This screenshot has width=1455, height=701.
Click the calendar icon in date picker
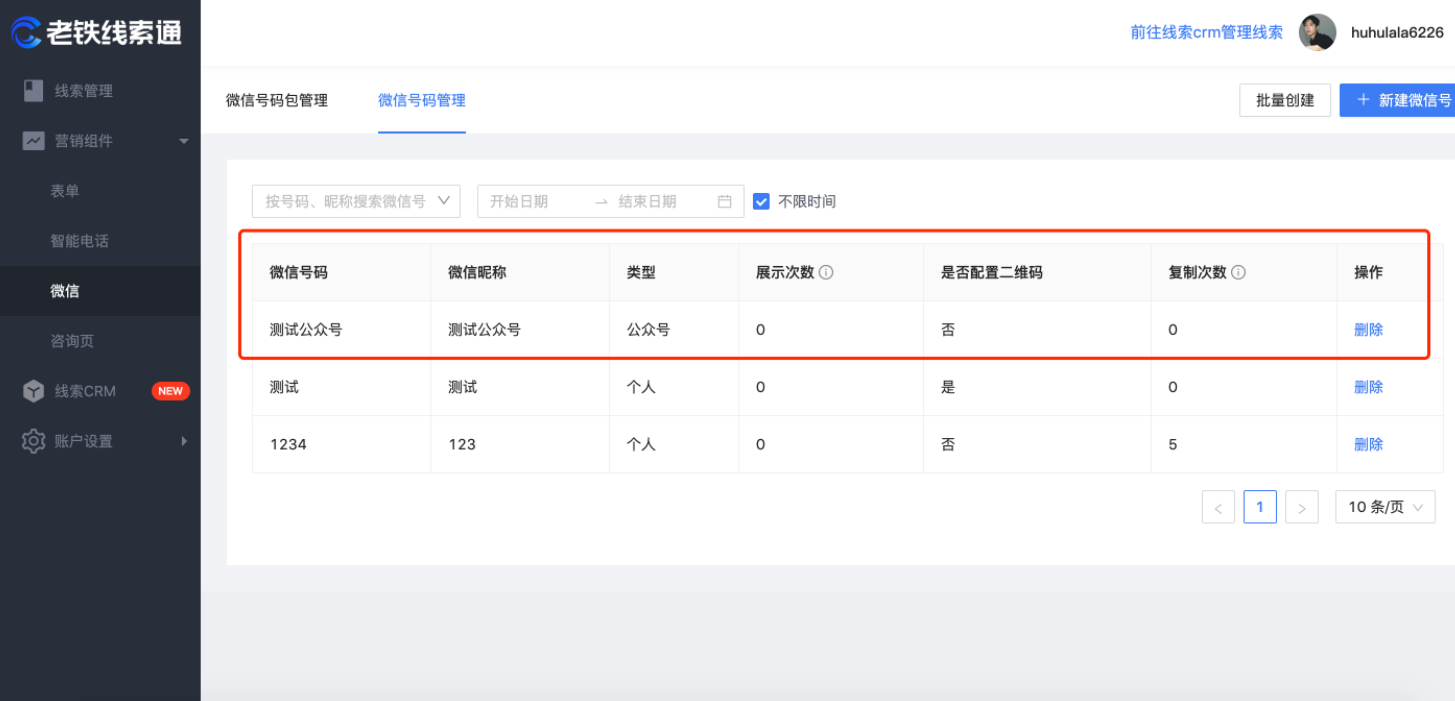pyautogui.click(x=725, y=200)
